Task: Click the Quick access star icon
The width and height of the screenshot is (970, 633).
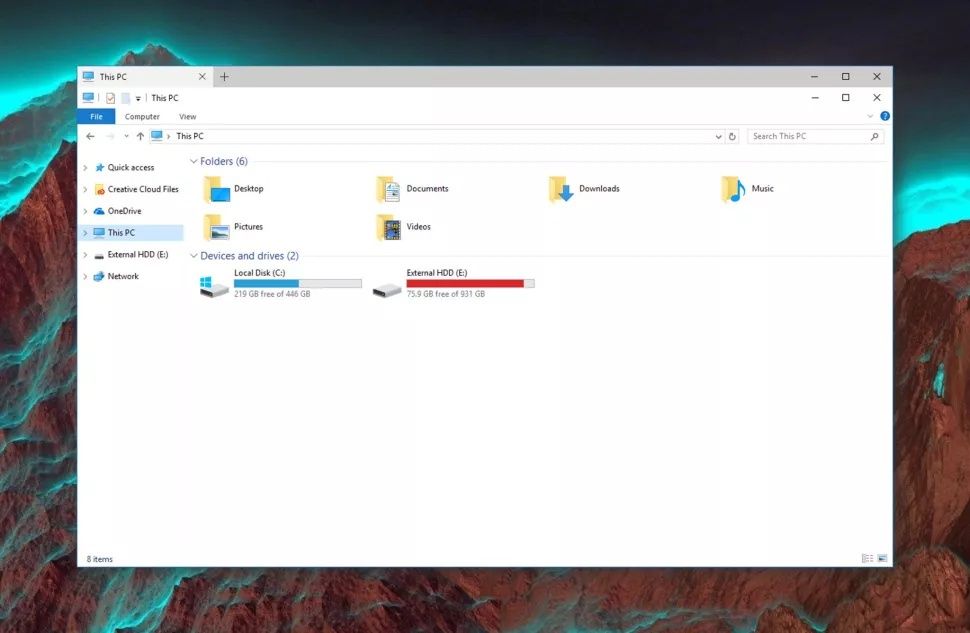Action: coord(100,168)
